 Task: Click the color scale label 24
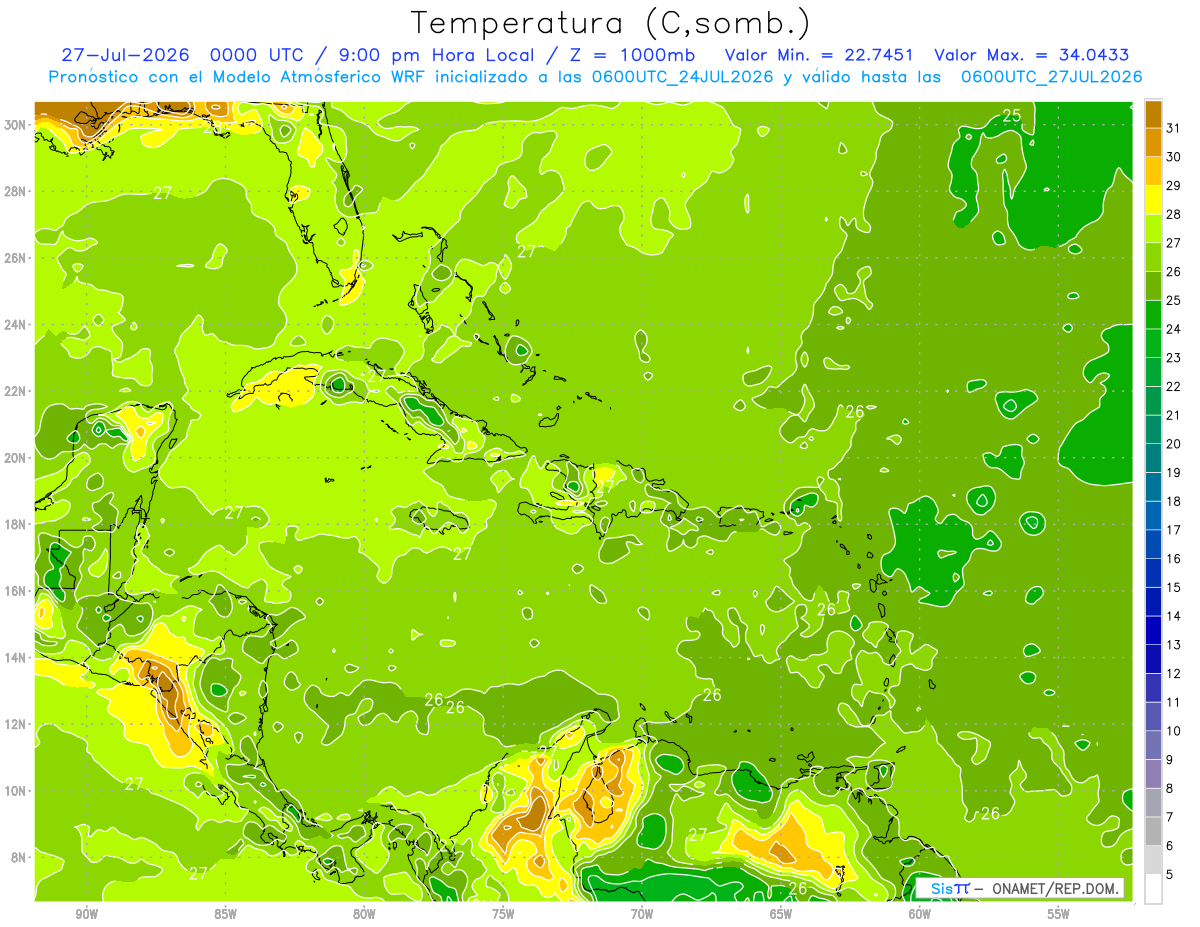[1173, 329]
